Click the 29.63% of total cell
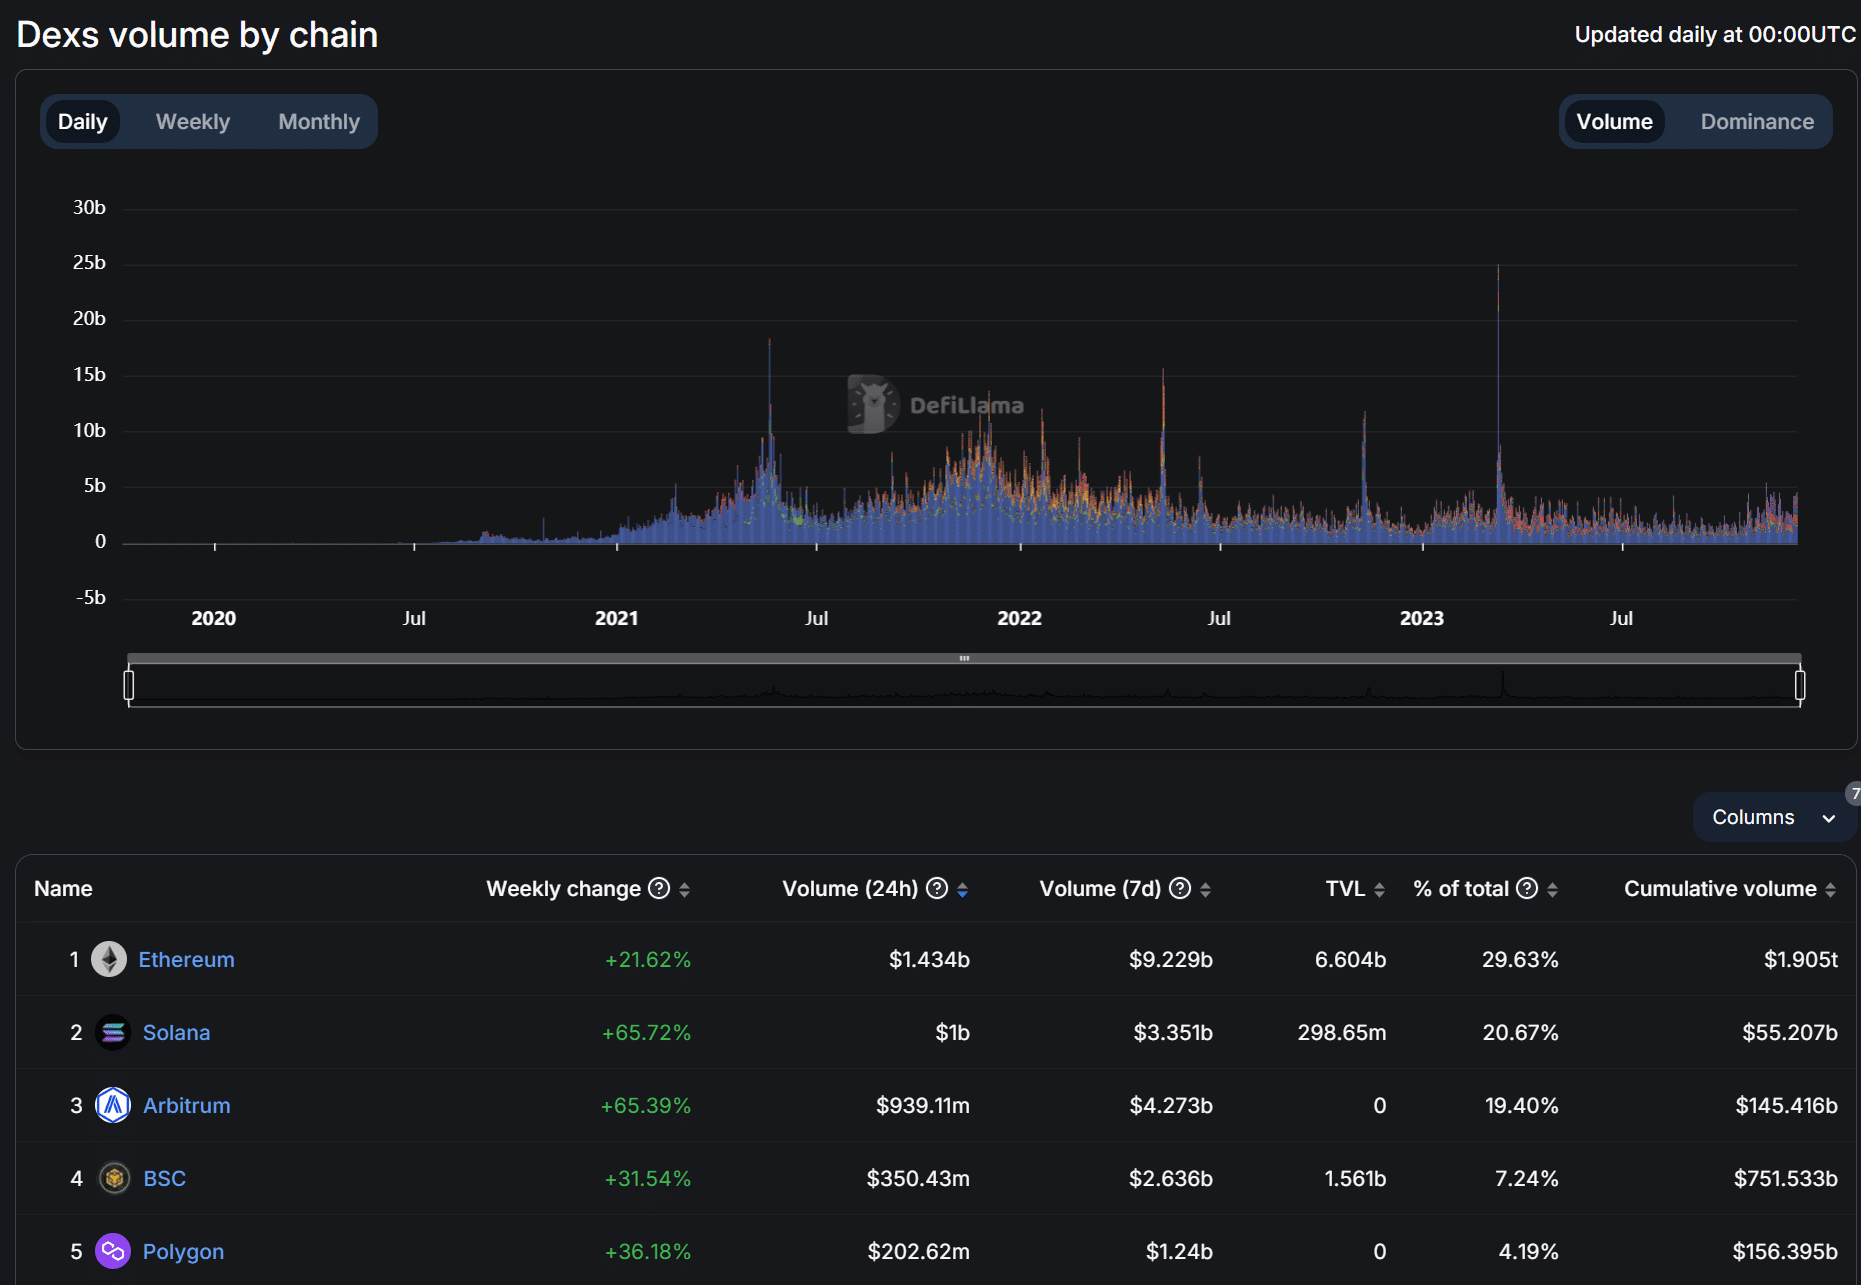The image size is (1861, 1285). point(1520,959)
